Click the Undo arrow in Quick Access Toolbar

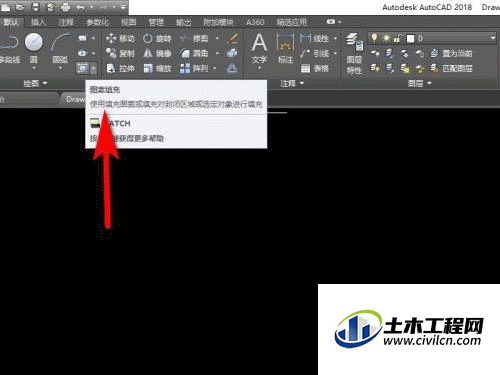tap(80, 7)
